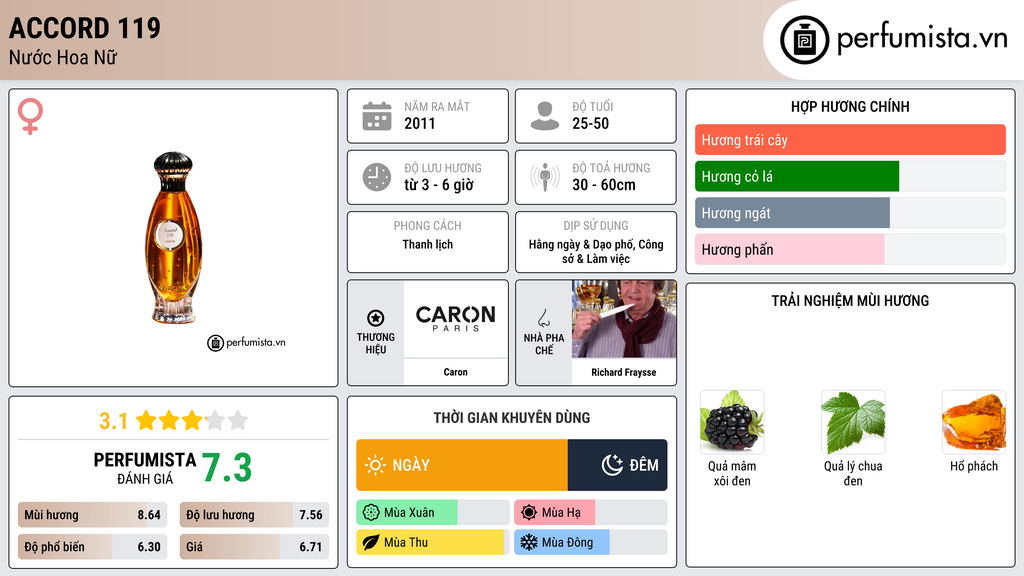Image resolution: width=1024 pixels, height=576 pixels.
Task: Click the pink female gender symbol
Action: [x=30, y=116]
